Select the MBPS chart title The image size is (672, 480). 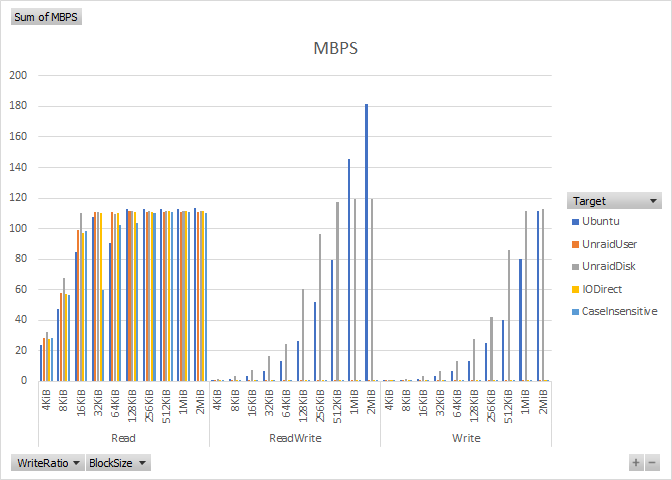335,49
